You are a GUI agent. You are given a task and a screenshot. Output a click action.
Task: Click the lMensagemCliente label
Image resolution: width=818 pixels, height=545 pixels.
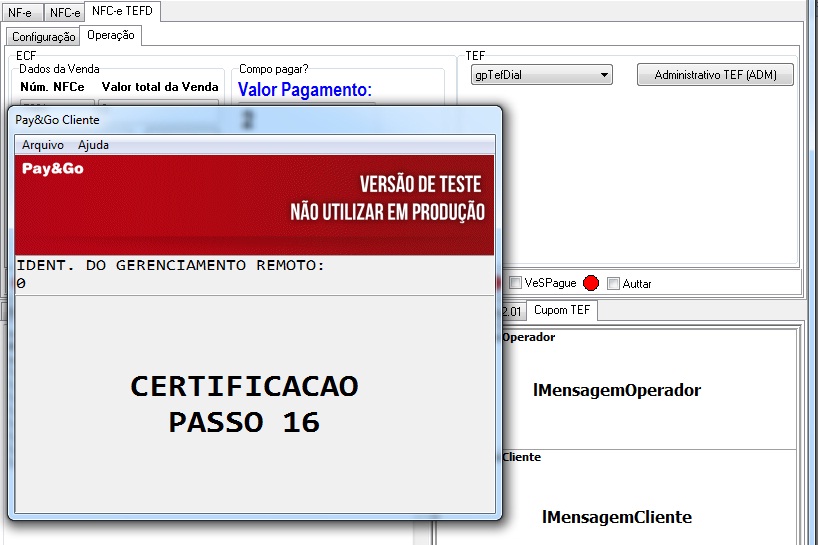[x=617, y=517]
